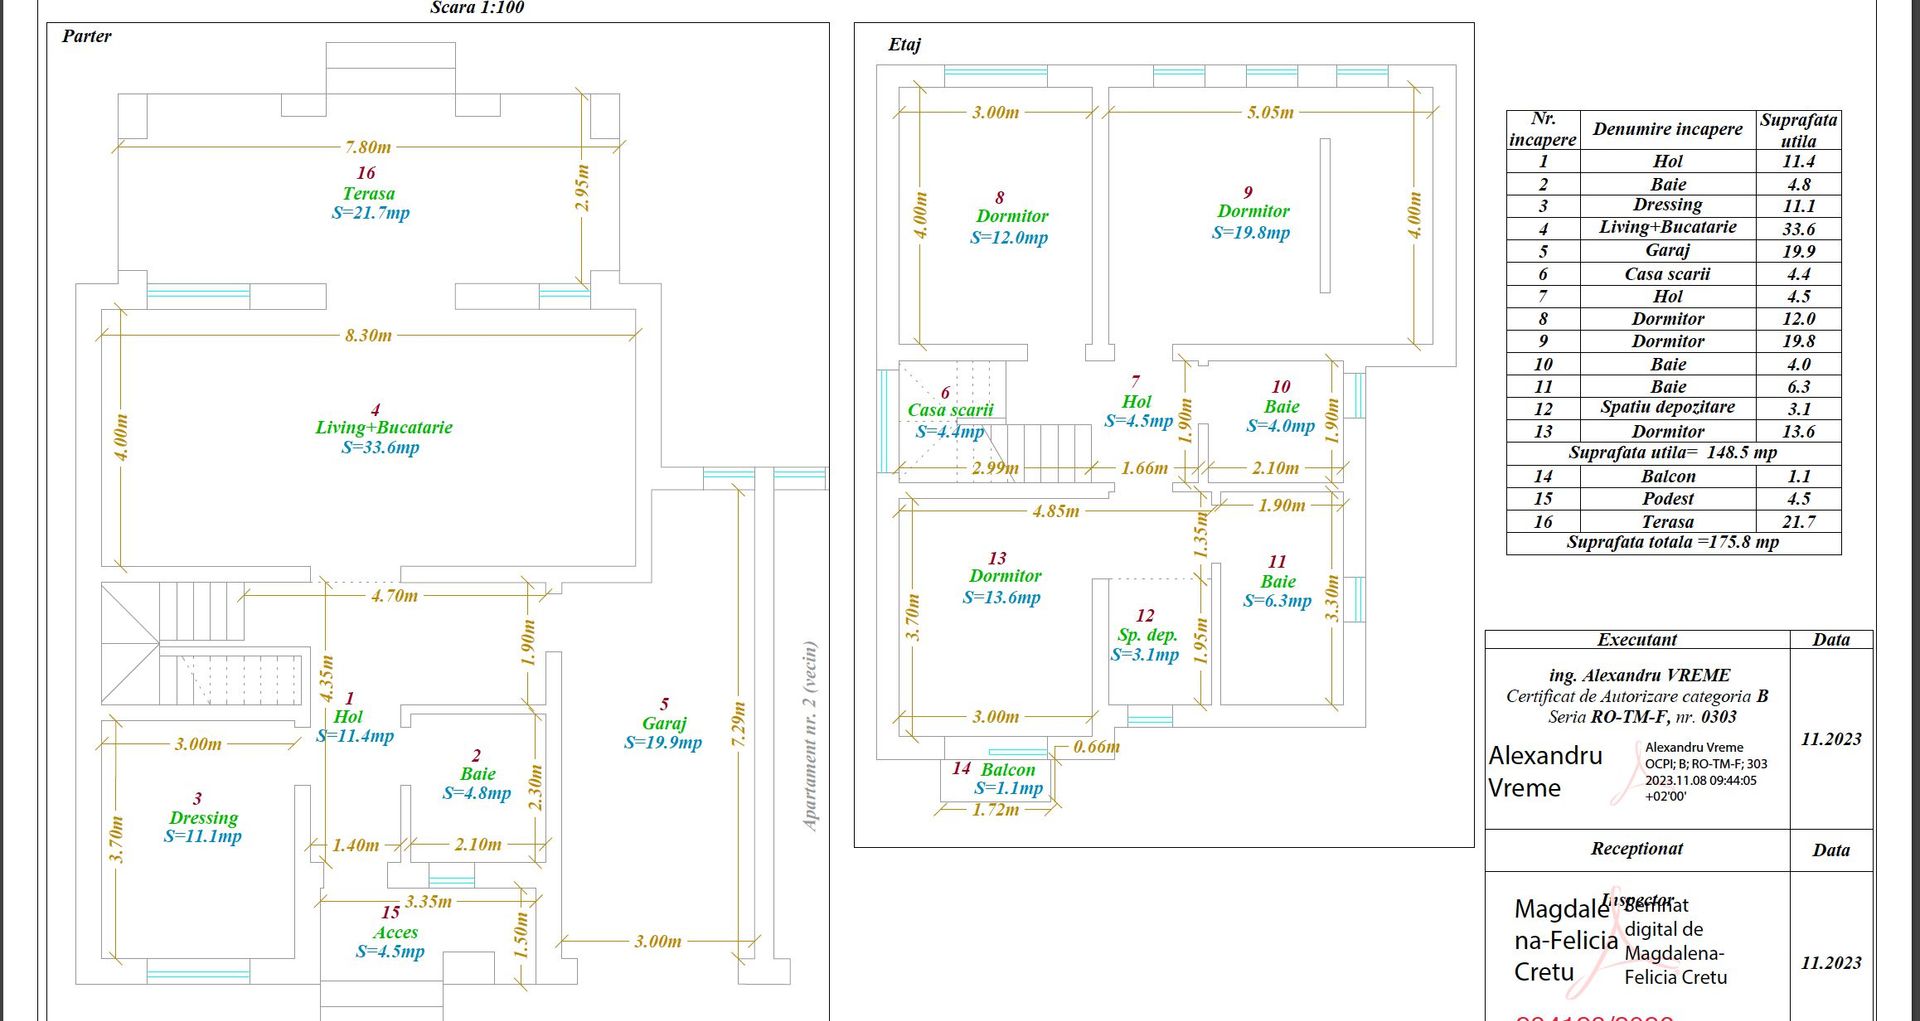Click the Parter heading text

click(x=87, y=36)
